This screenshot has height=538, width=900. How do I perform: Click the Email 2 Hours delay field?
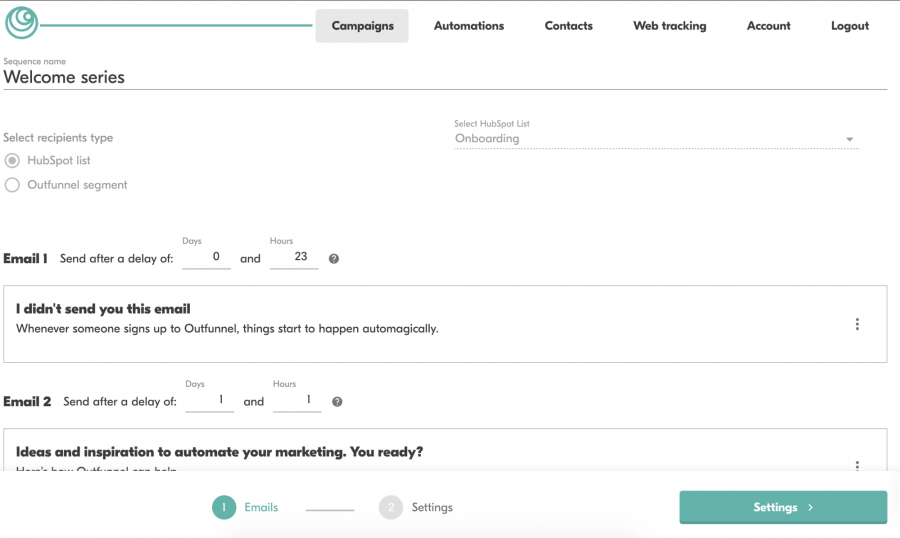297,401
